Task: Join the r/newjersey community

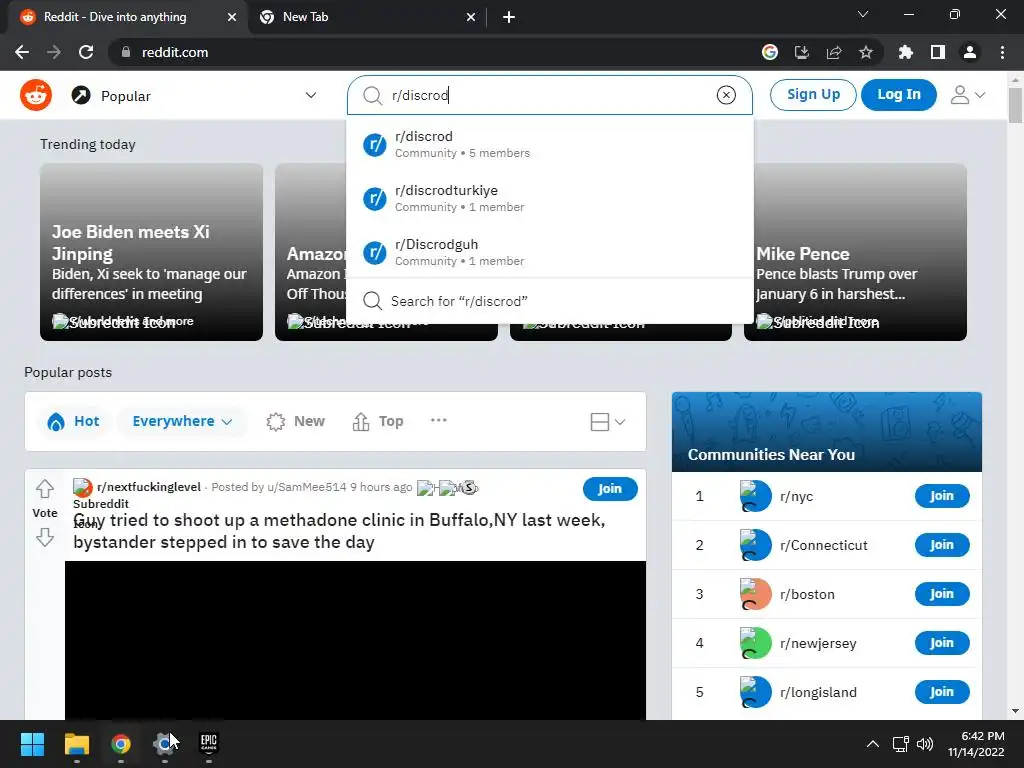Action: point(942,643)
